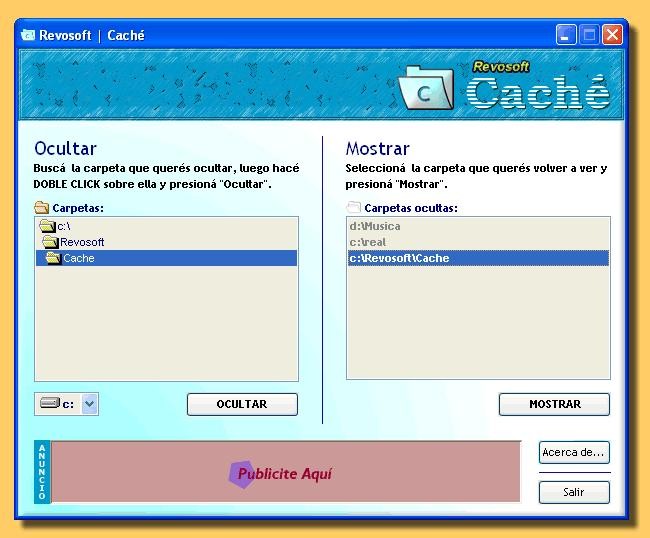
Task: Close the Revosoft Caché window
Action: click(x=612, y=35)
